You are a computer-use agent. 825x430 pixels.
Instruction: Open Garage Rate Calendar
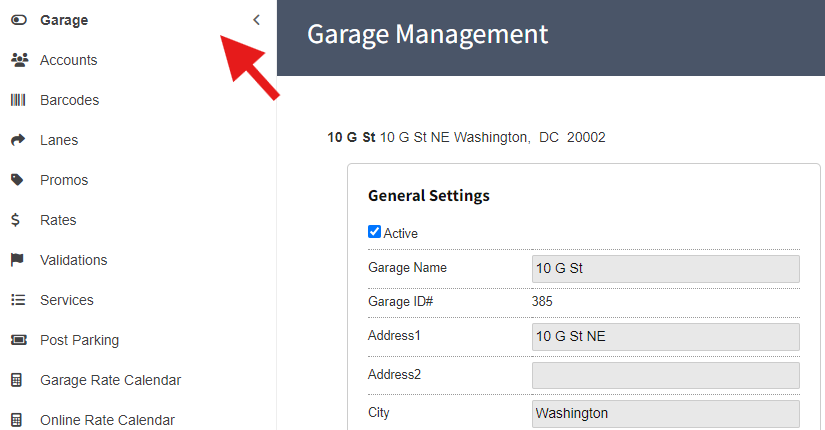click(x=110, y=380)
